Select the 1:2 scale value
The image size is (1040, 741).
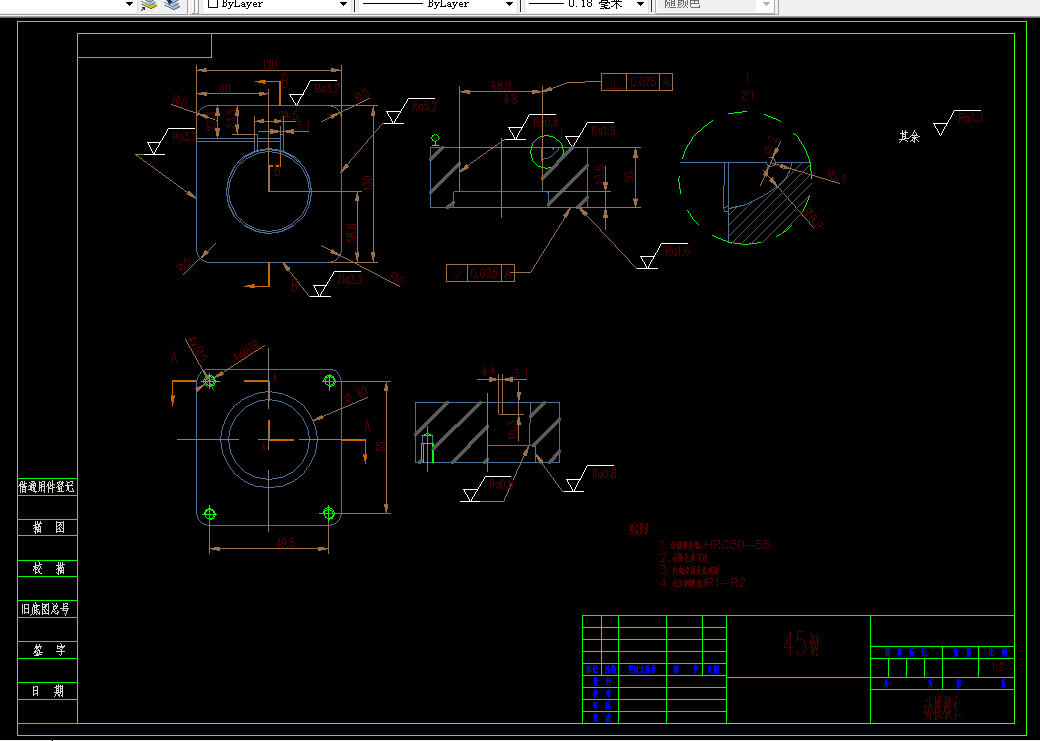point(997,667)
